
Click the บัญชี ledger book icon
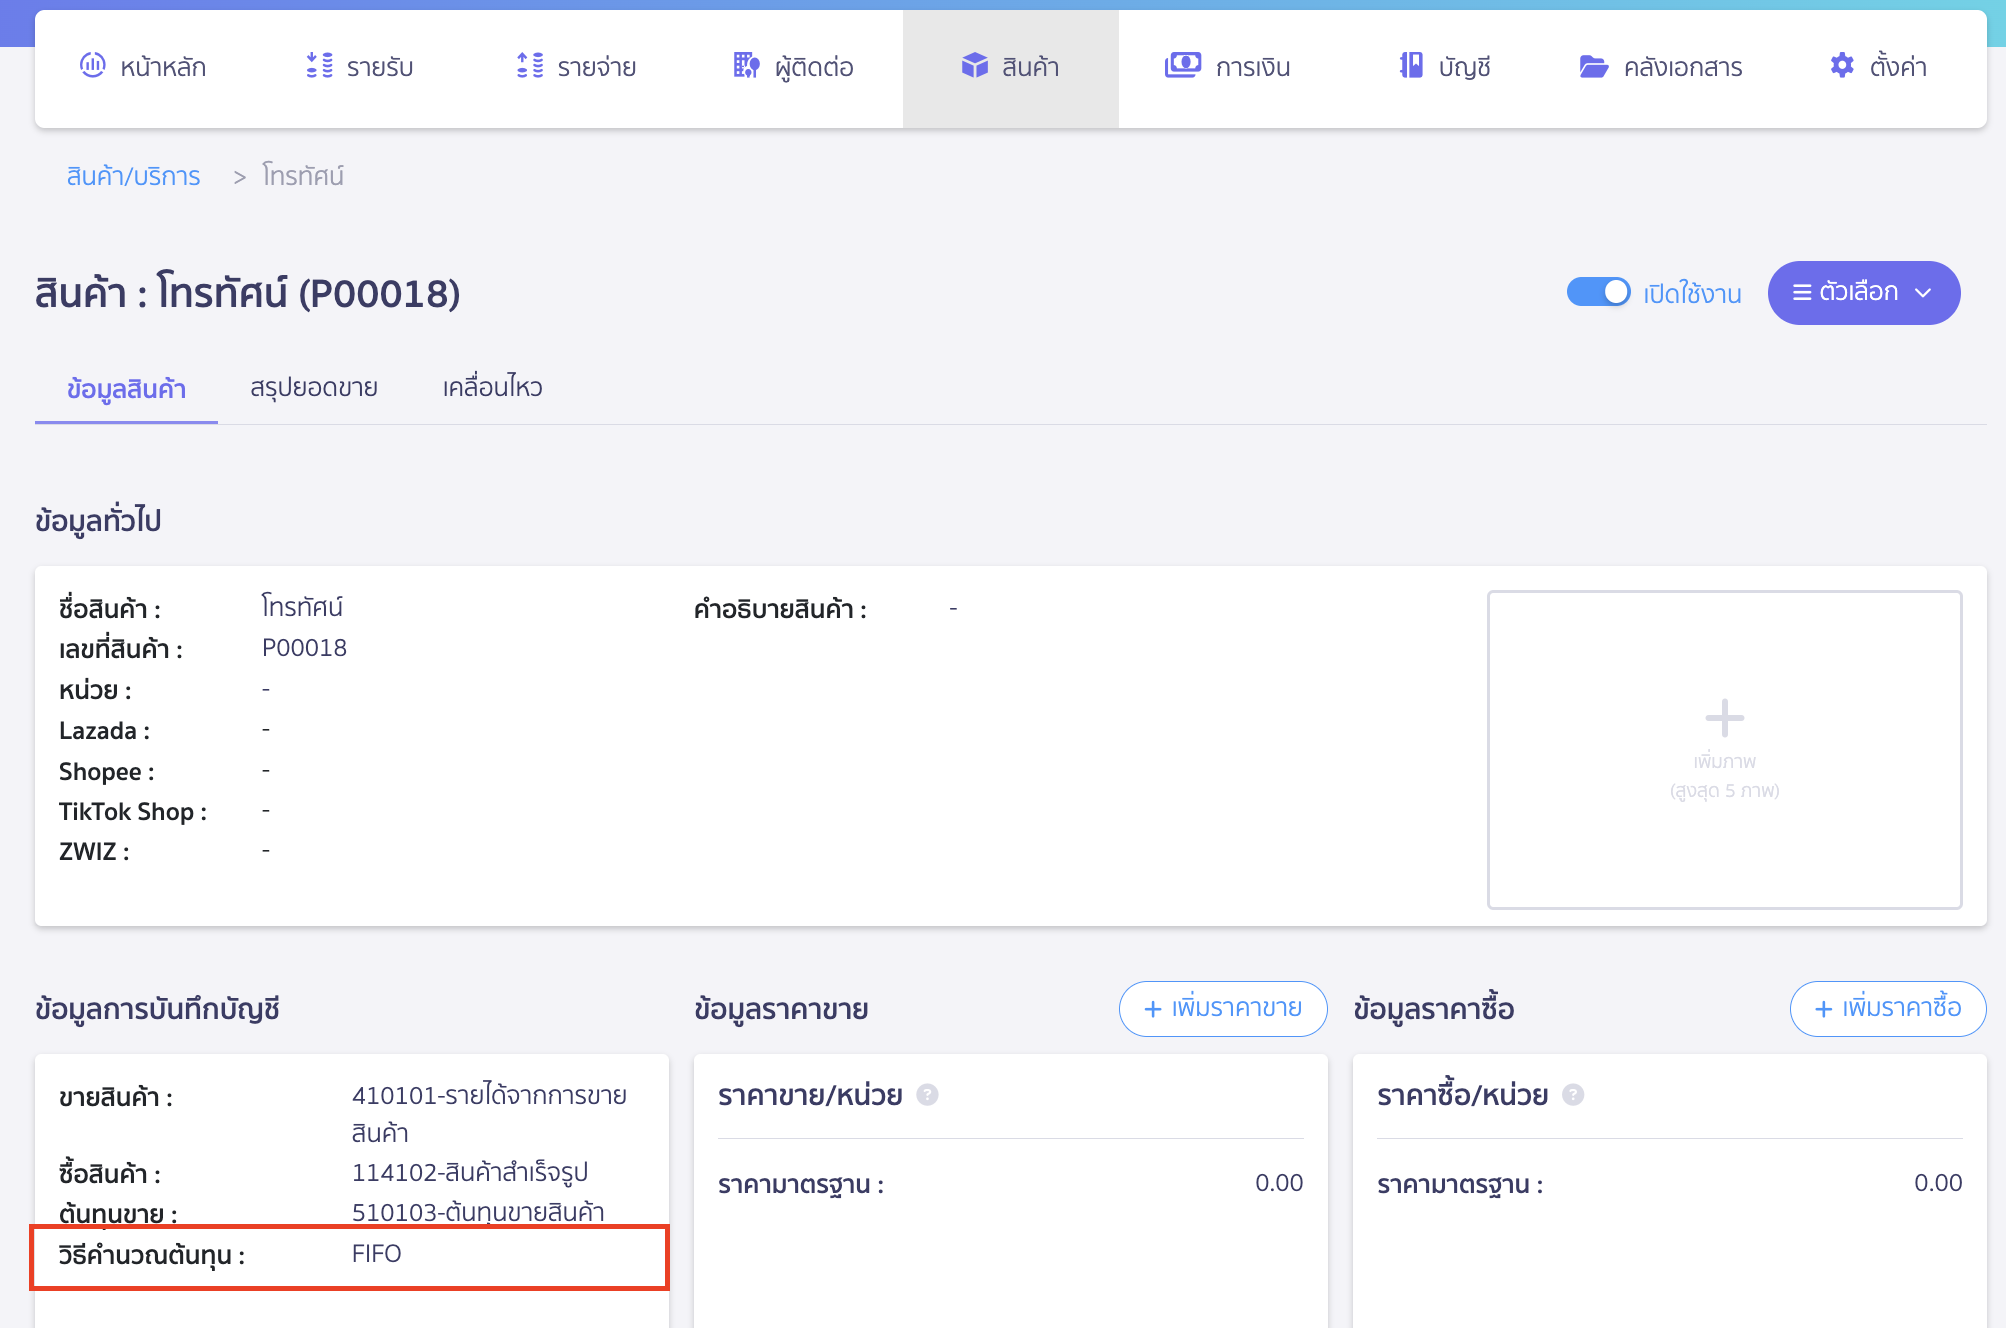point(1410,66)
